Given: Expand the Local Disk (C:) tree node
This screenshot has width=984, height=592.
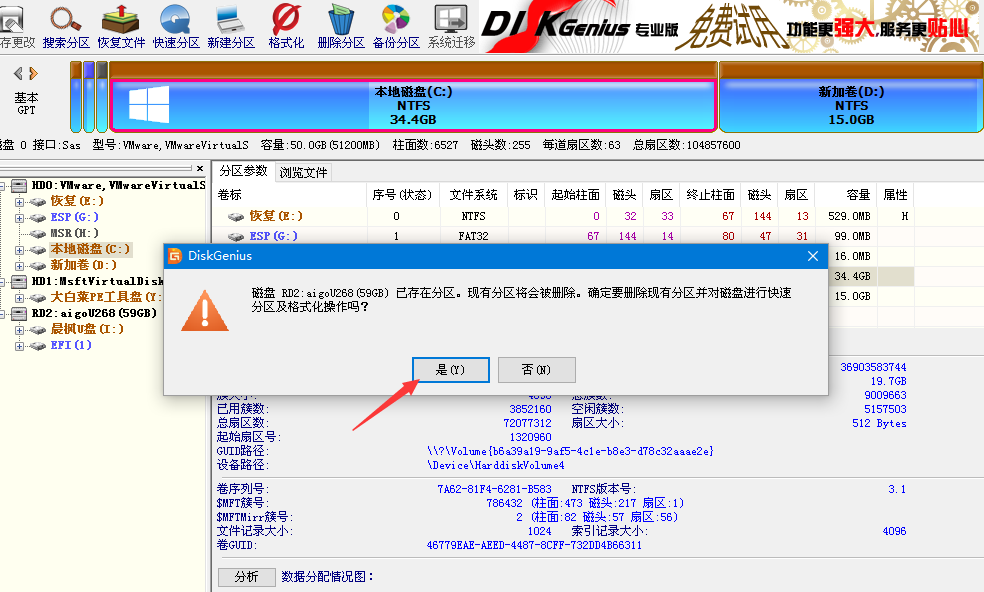Looking at the screenshot, I should [19, 250].
